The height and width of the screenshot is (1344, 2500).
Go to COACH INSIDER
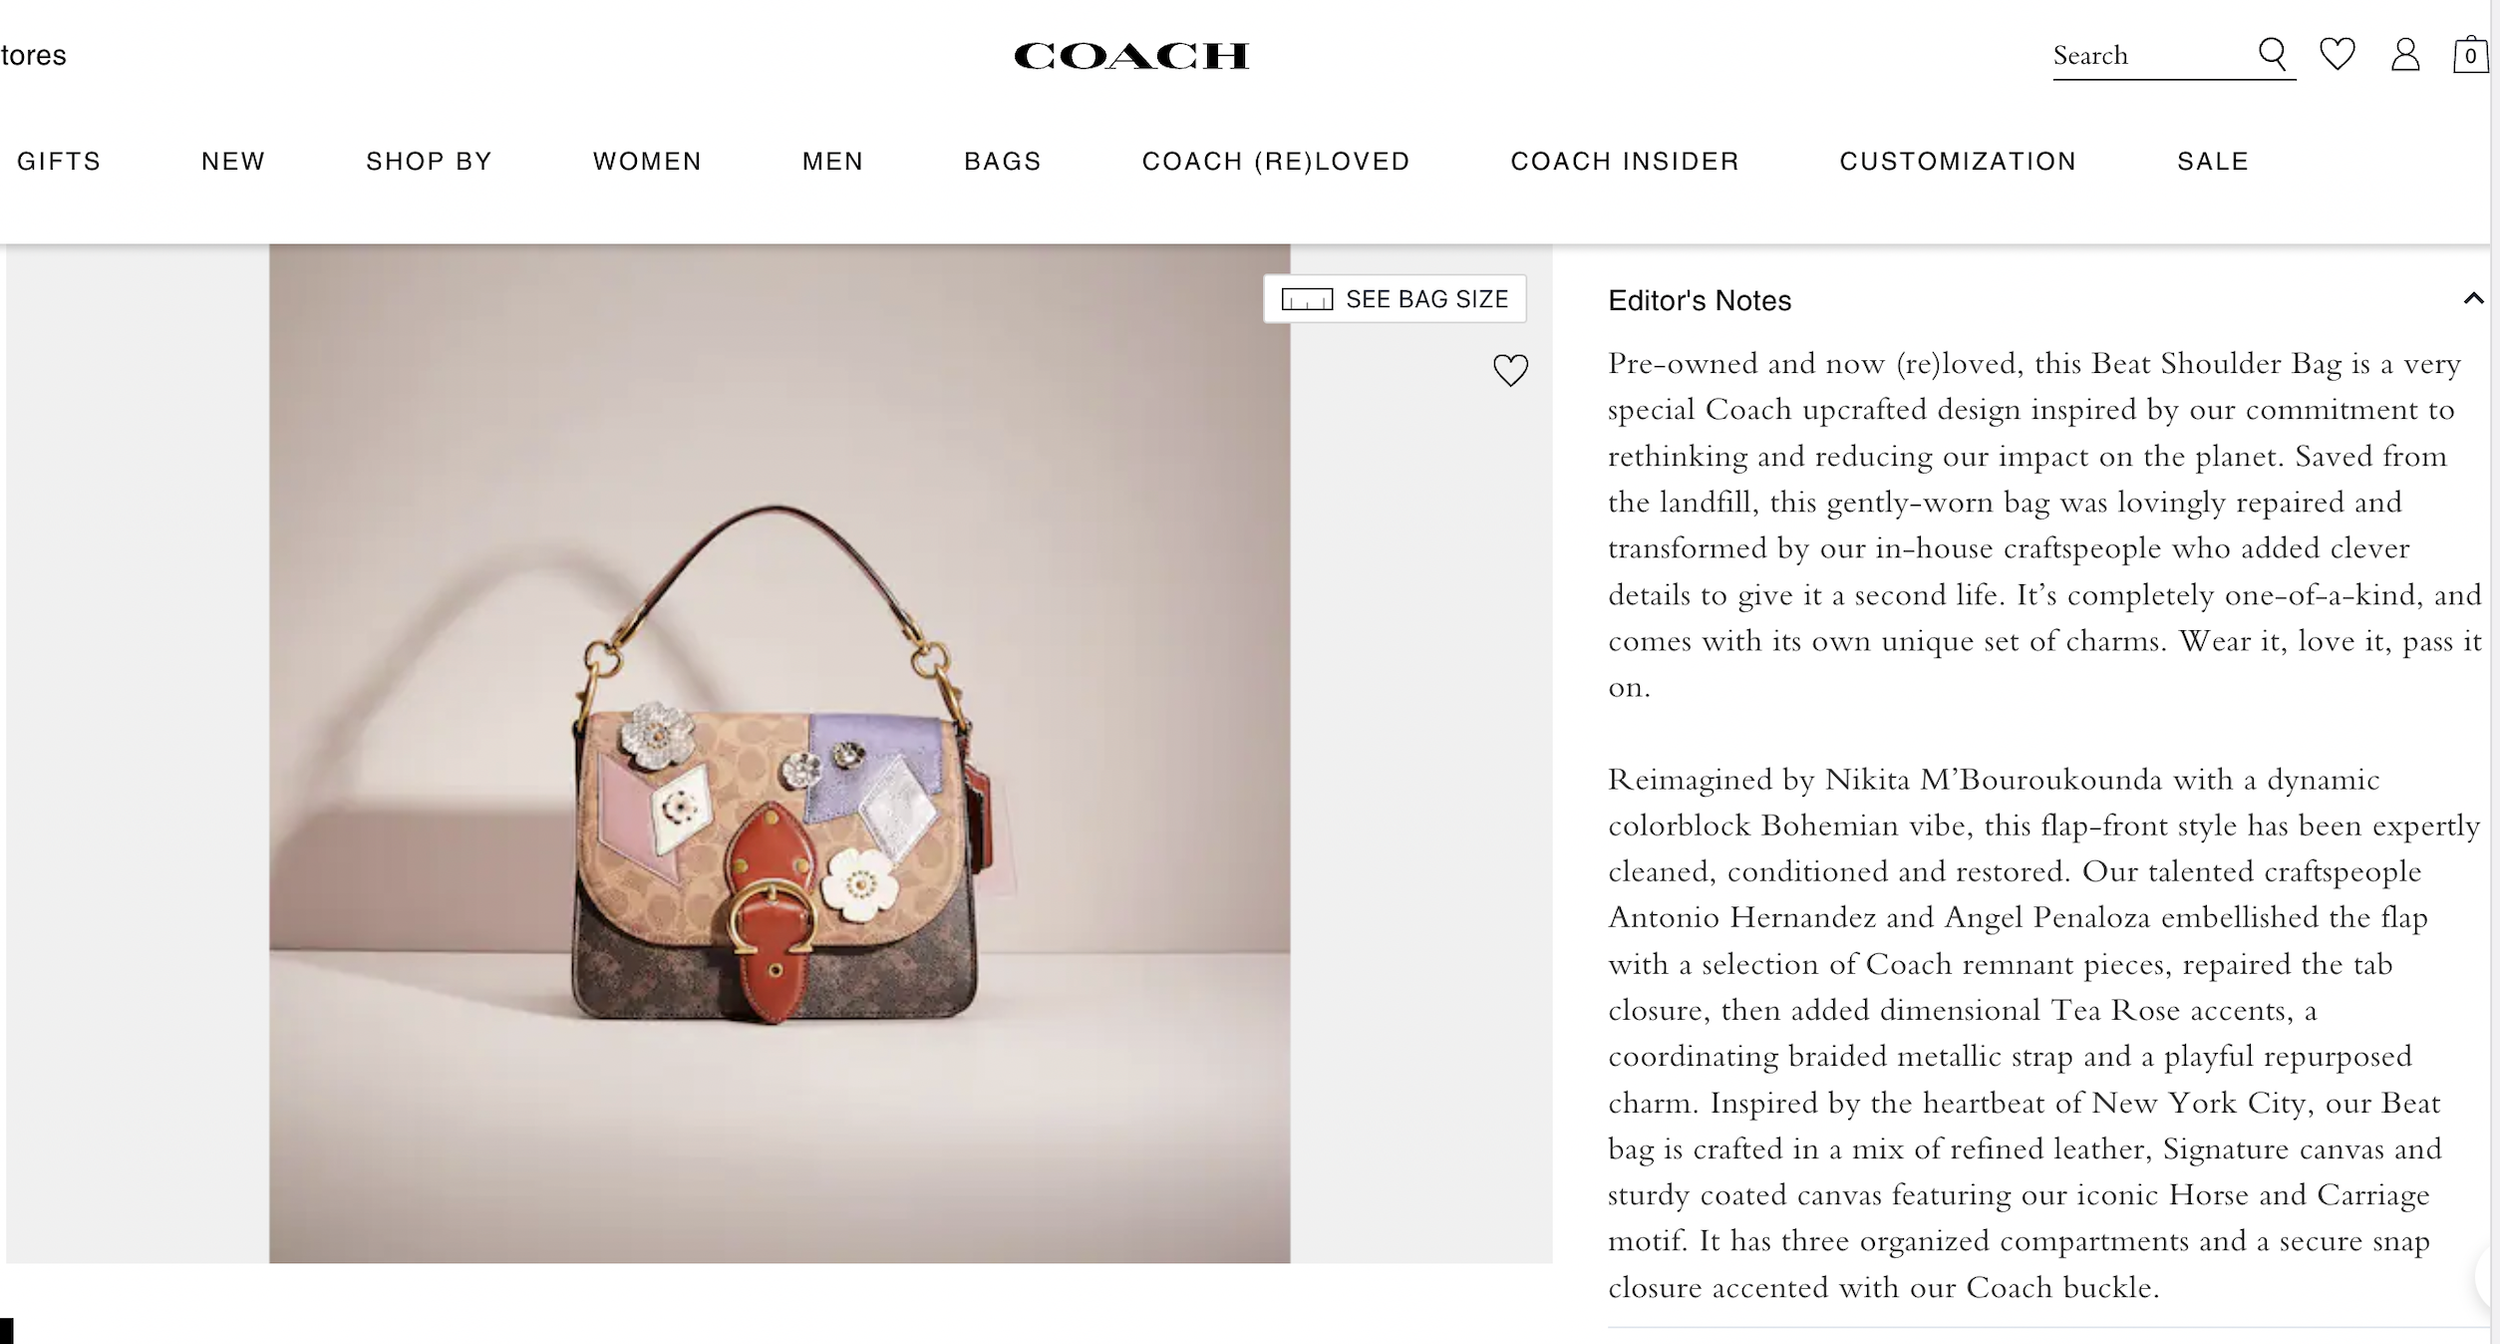(x=1625, y=161)
